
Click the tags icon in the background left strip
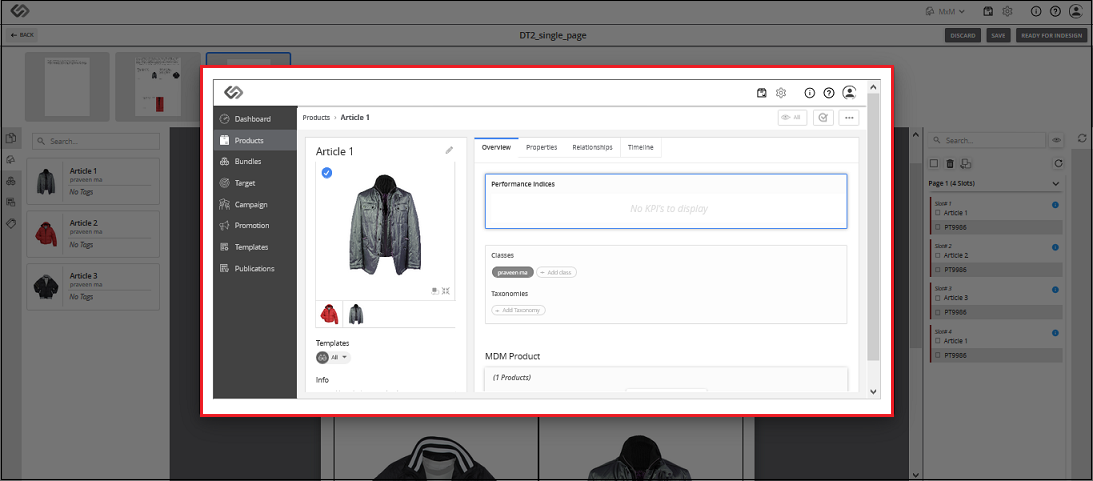click(x=10, y=223)
